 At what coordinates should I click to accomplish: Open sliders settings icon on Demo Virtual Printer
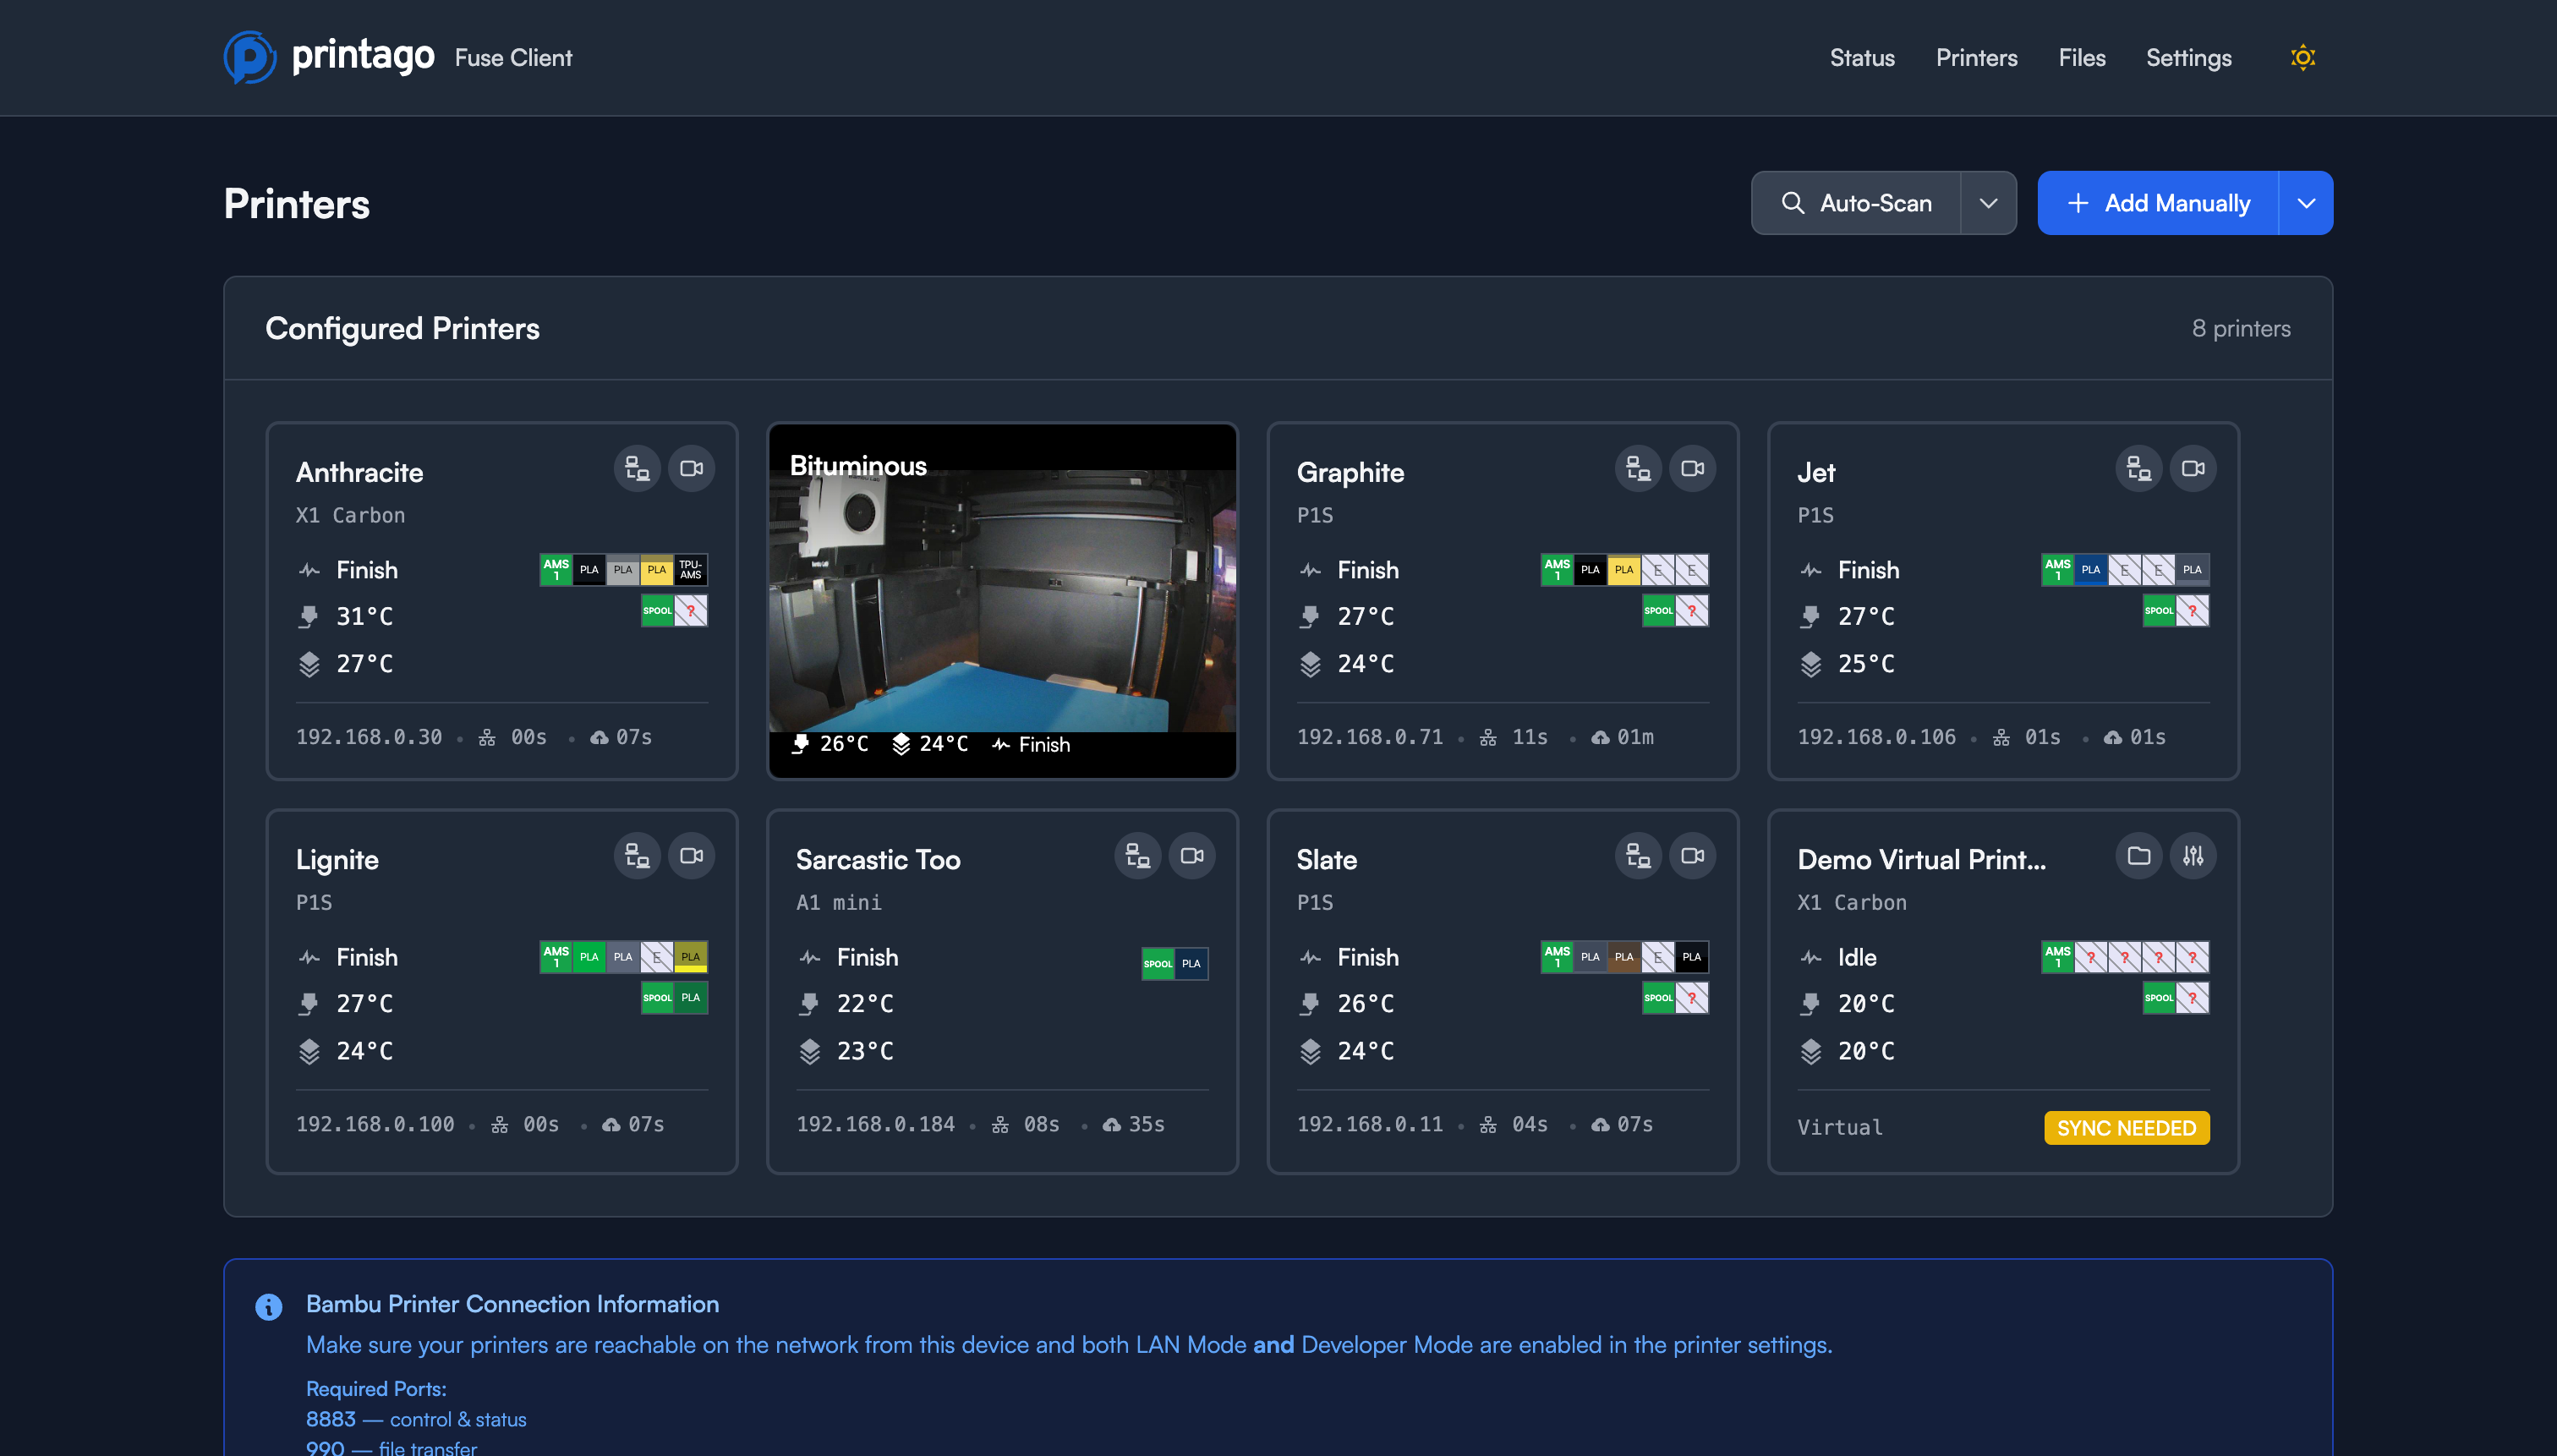tap(2192, 855)
